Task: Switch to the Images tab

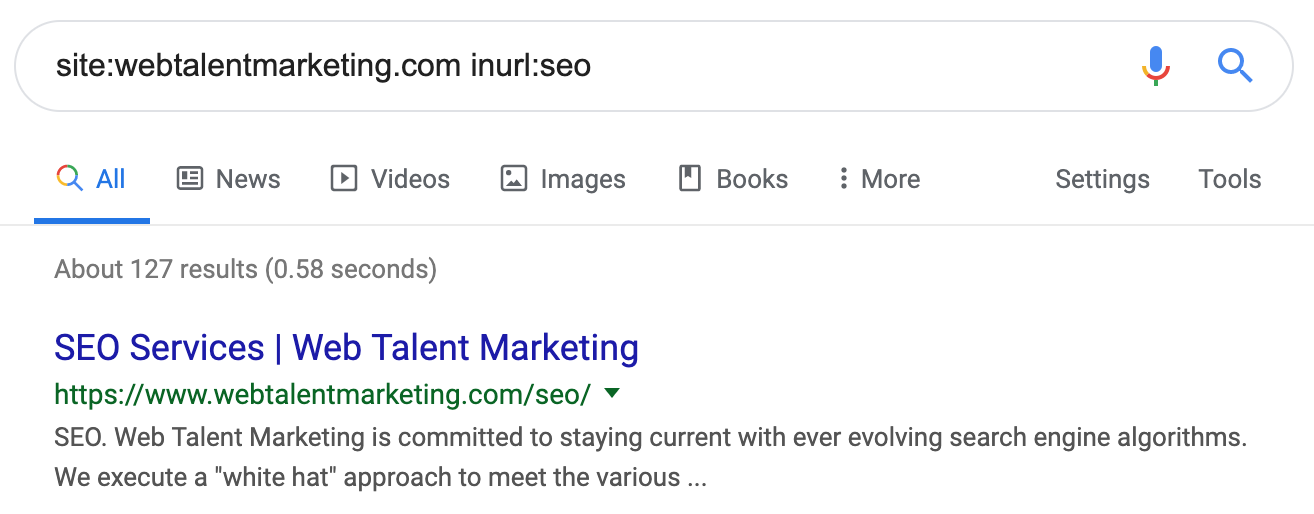Action: (563, 179)
